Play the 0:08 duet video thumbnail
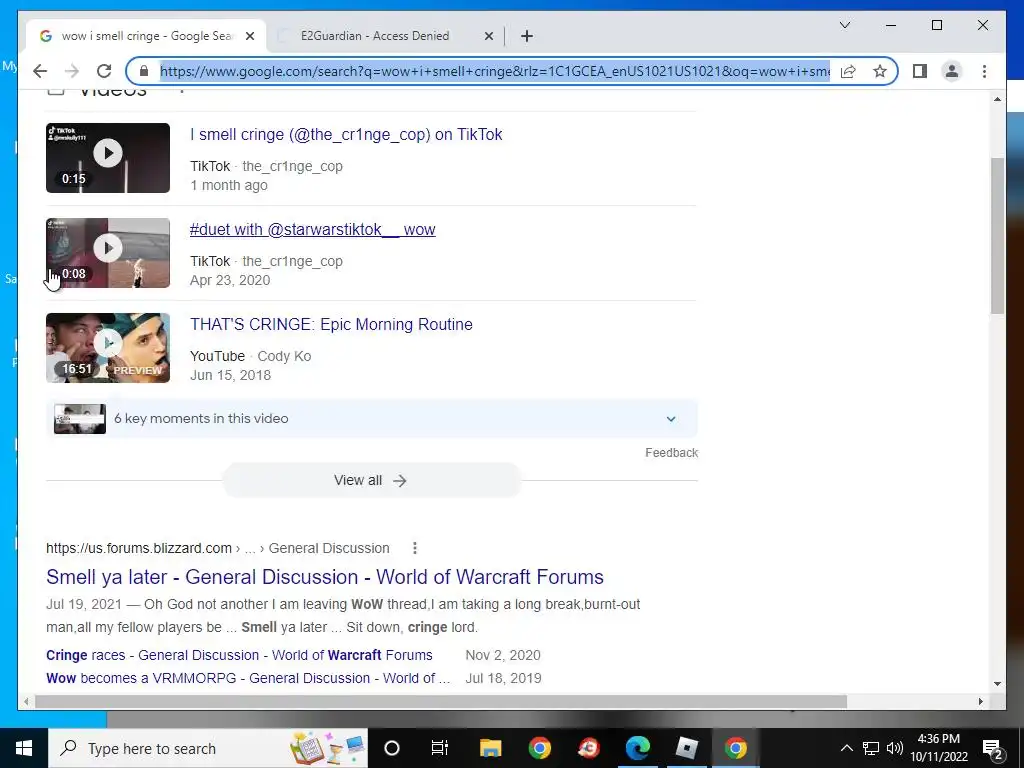This screenshot has width=1024, height=768. (108, 253)
